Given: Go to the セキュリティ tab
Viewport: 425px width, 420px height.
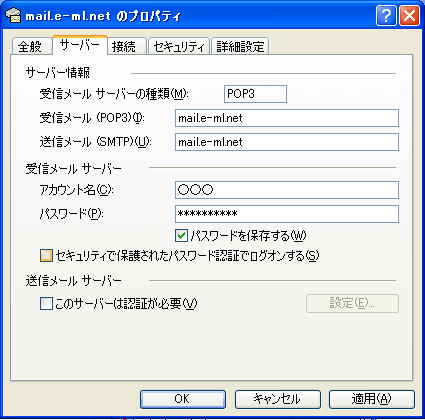Looking at the screenshot, I should pyautogui.click(x=179, y=46).
